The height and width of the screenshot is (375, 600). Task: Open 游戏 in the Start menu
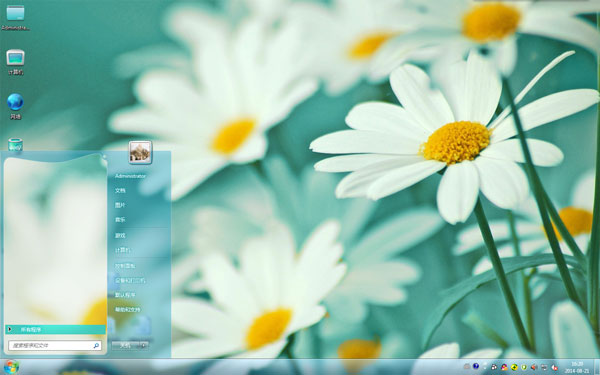click(120, 236)
